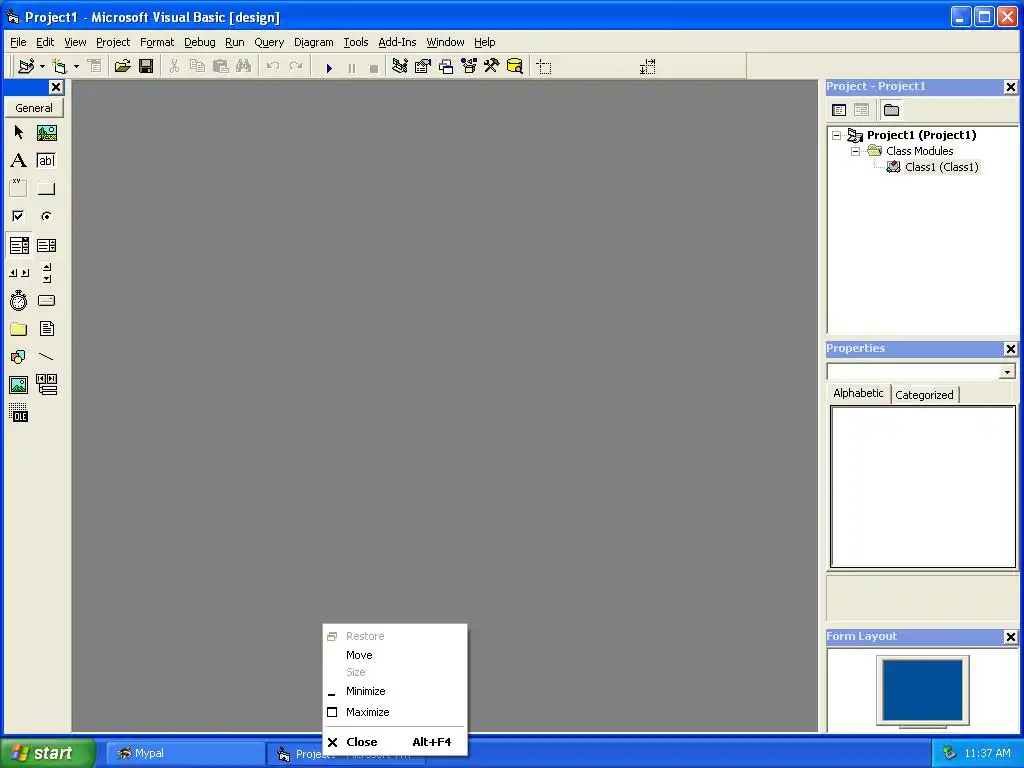Select the ComboBox control tool
Viewport: 1024px width, 768px height.
[x=18, y=245]
